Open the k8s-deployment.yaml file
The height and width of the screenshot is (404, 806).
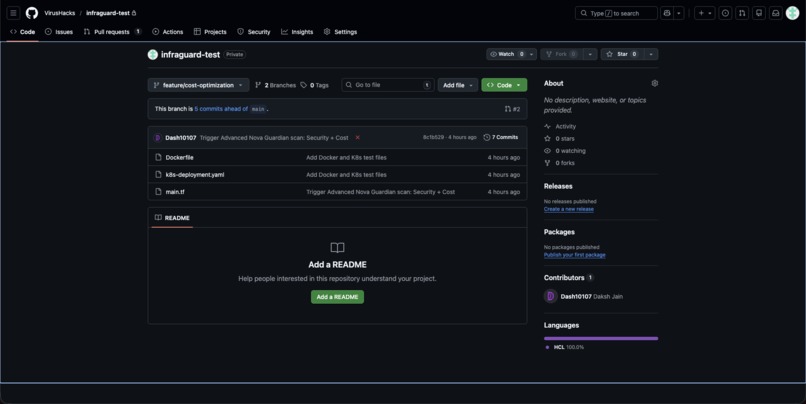[195, 175]
